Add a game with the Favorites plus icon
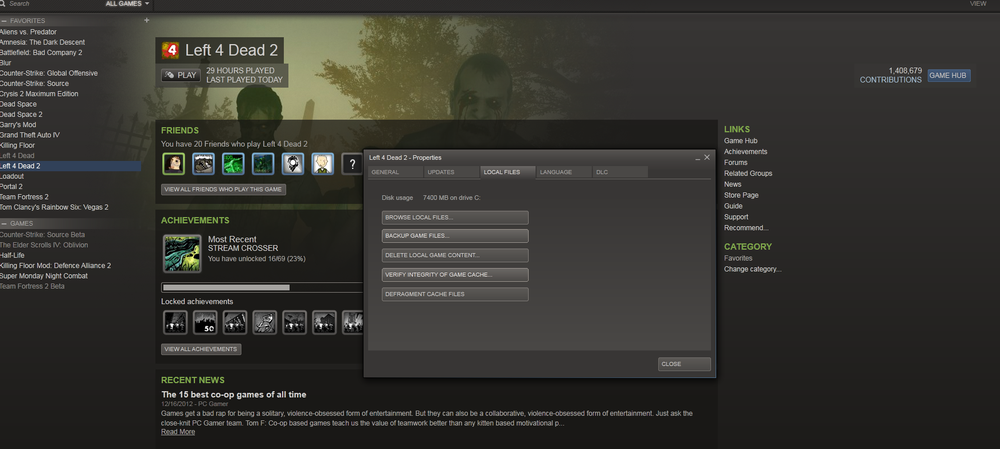This screenshot has width=1000, height=449. click(147, 20)
